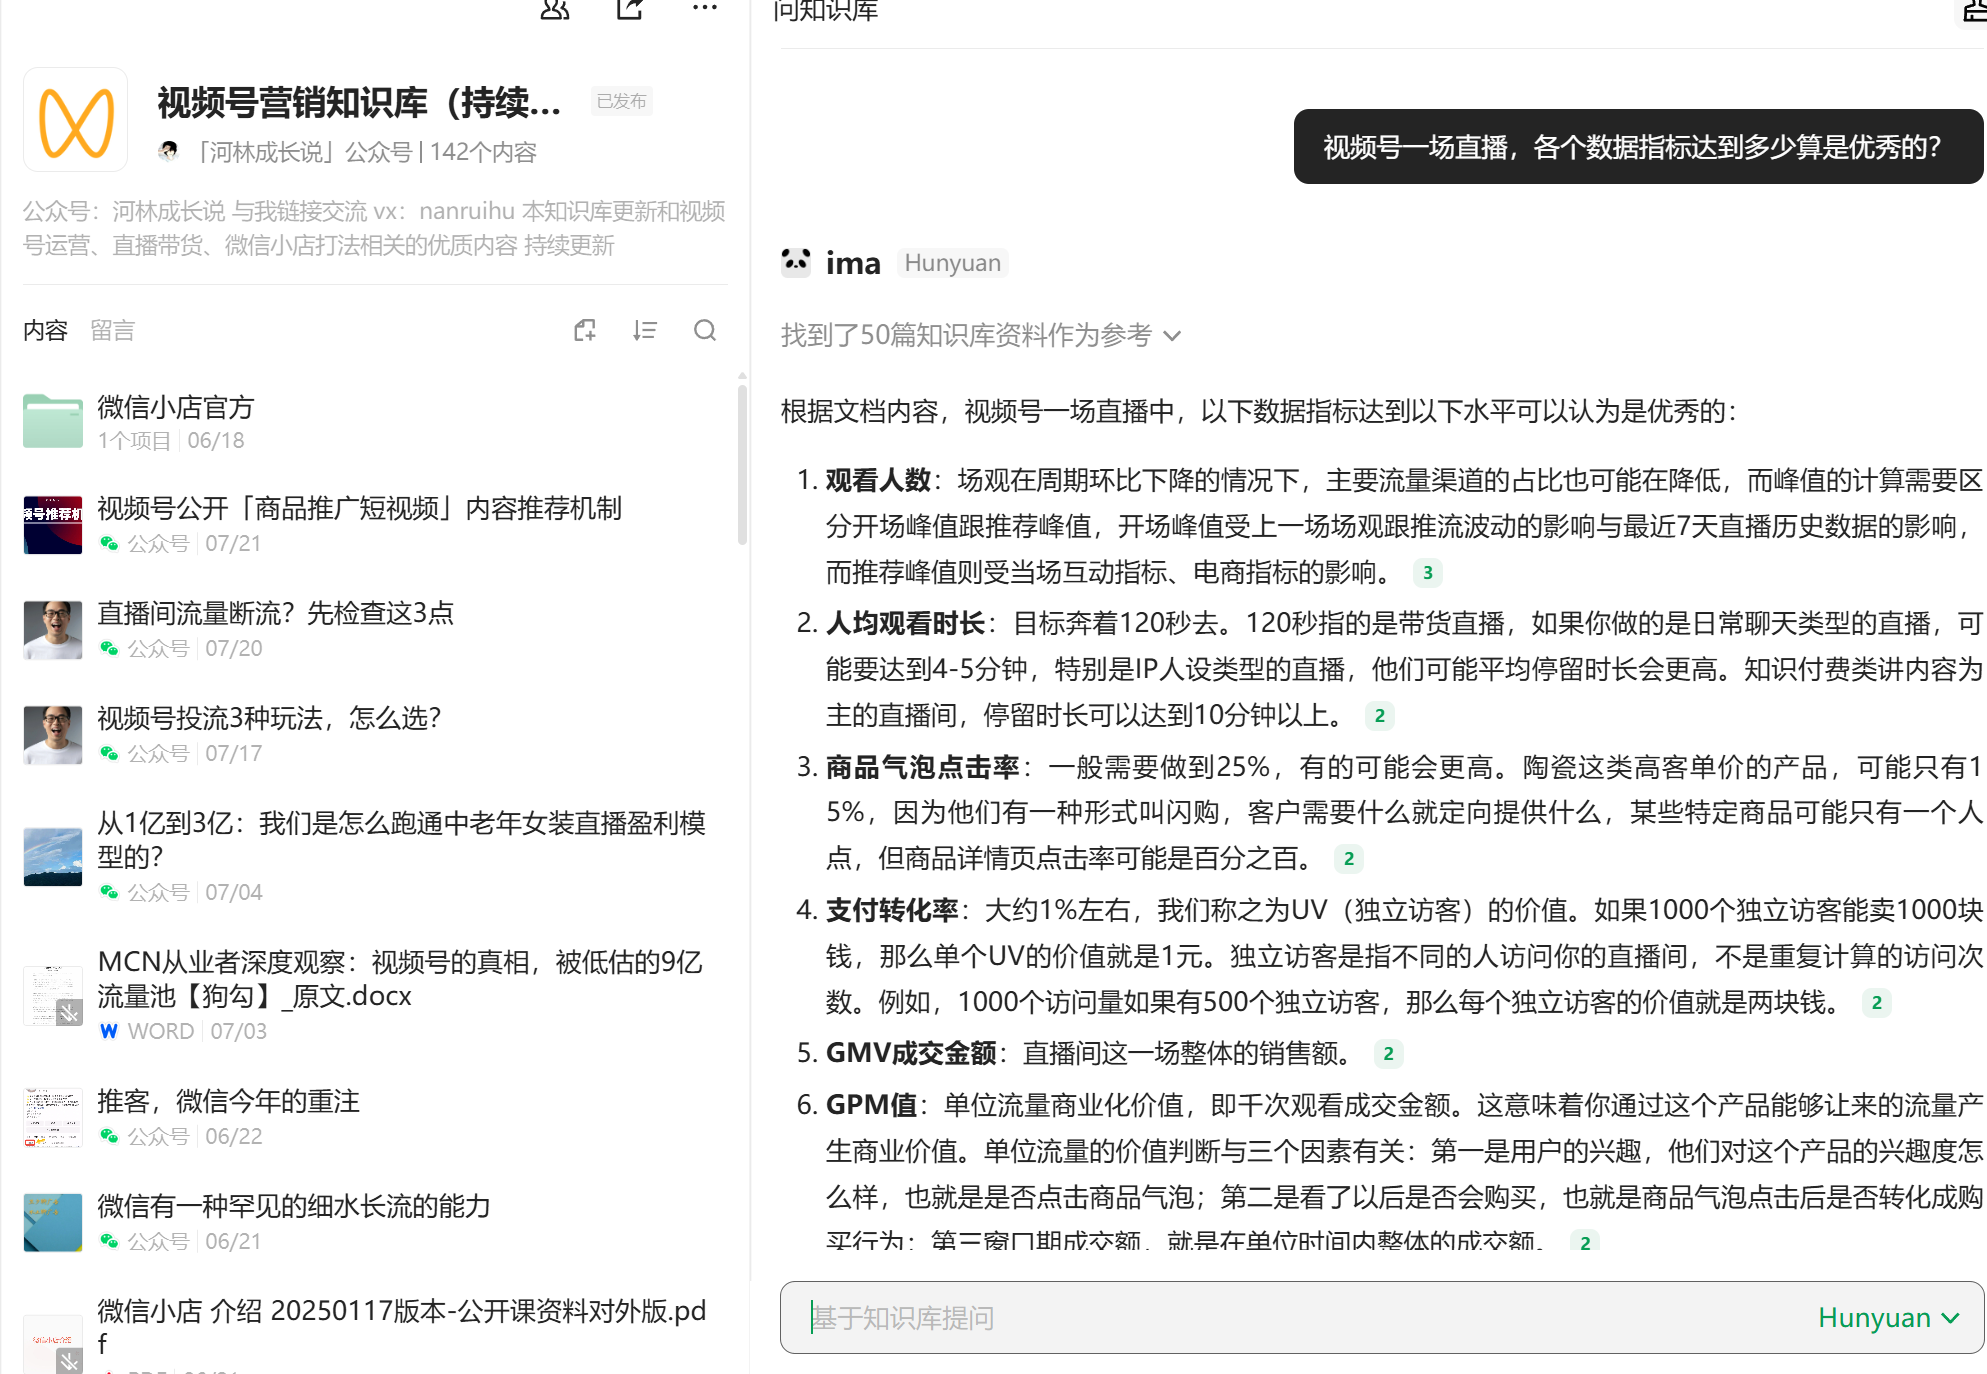
Task: Open MCN从业者深度观察 docx document
Action: (400, 979)
